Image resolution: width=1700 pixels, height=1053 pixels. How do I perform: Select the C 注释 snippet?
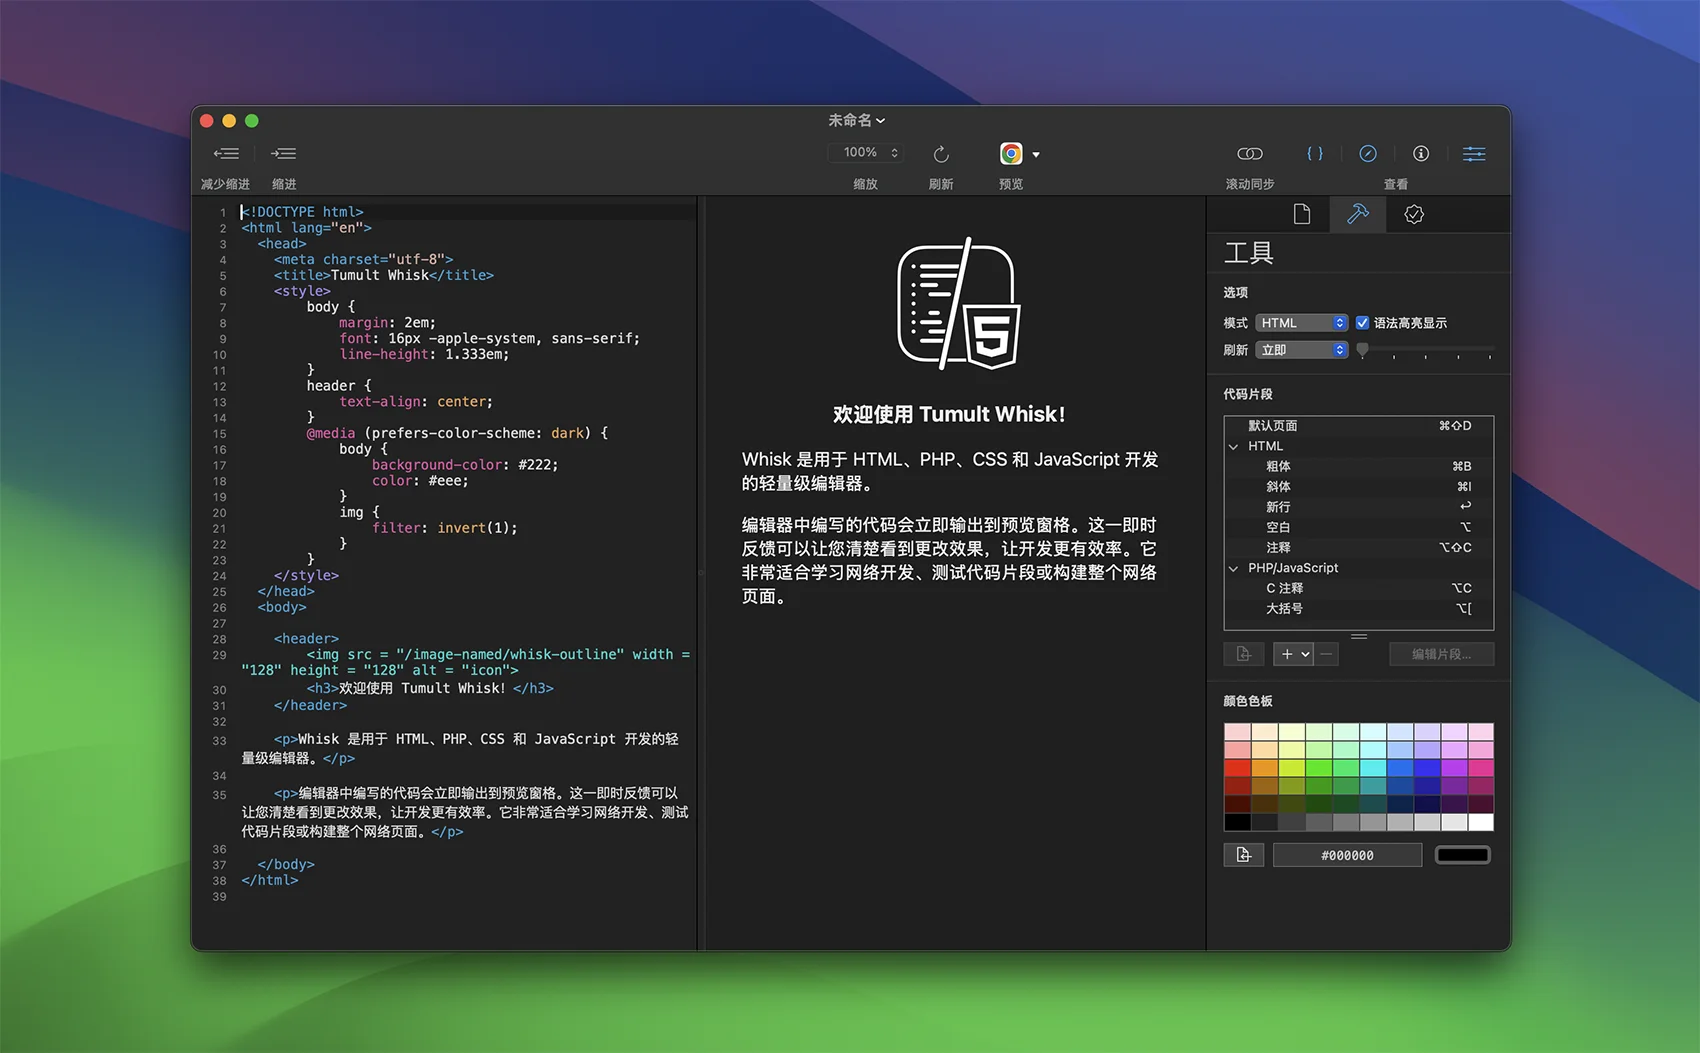1358,588
